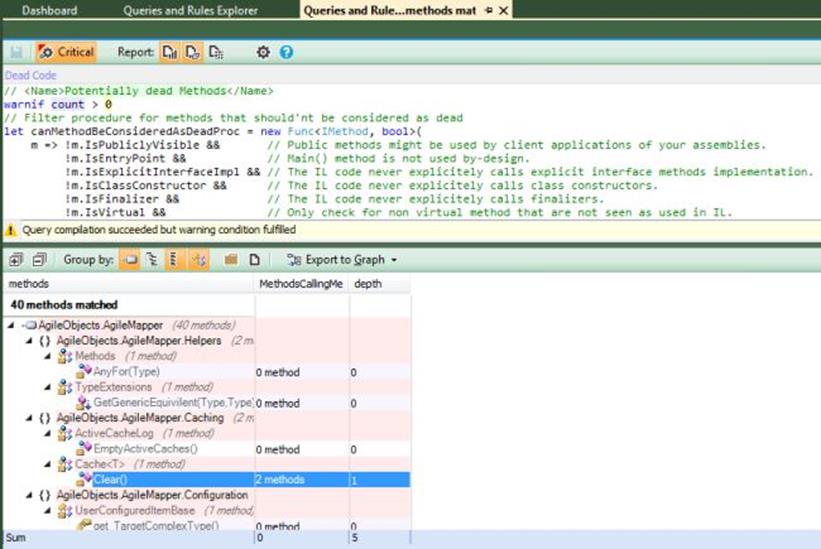The image size is (821, 549).
Task: Click the third Report list icon
Action: pos(216,52)
